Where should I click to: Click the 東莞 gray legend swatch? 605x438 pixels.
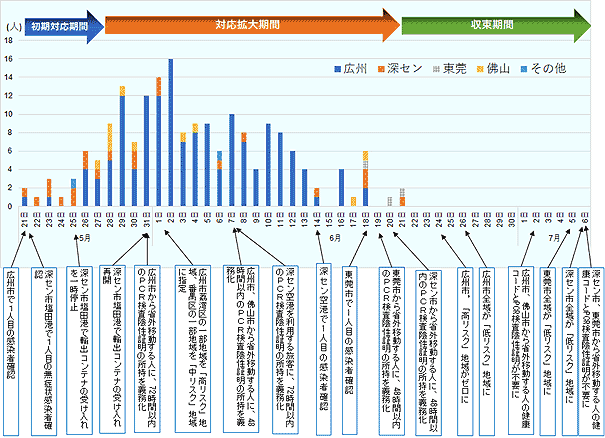tap(437, 69)
